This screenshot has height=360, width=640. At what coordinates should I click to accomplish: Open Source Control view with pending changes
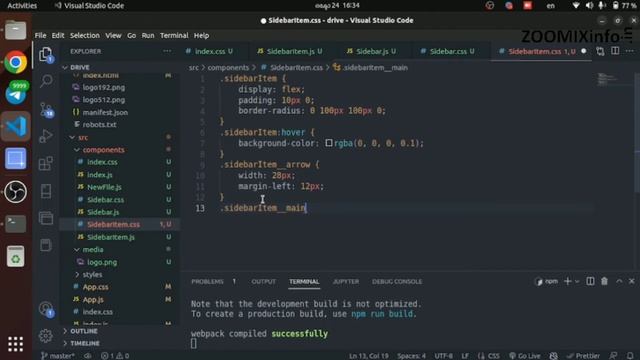pos(46,109)
